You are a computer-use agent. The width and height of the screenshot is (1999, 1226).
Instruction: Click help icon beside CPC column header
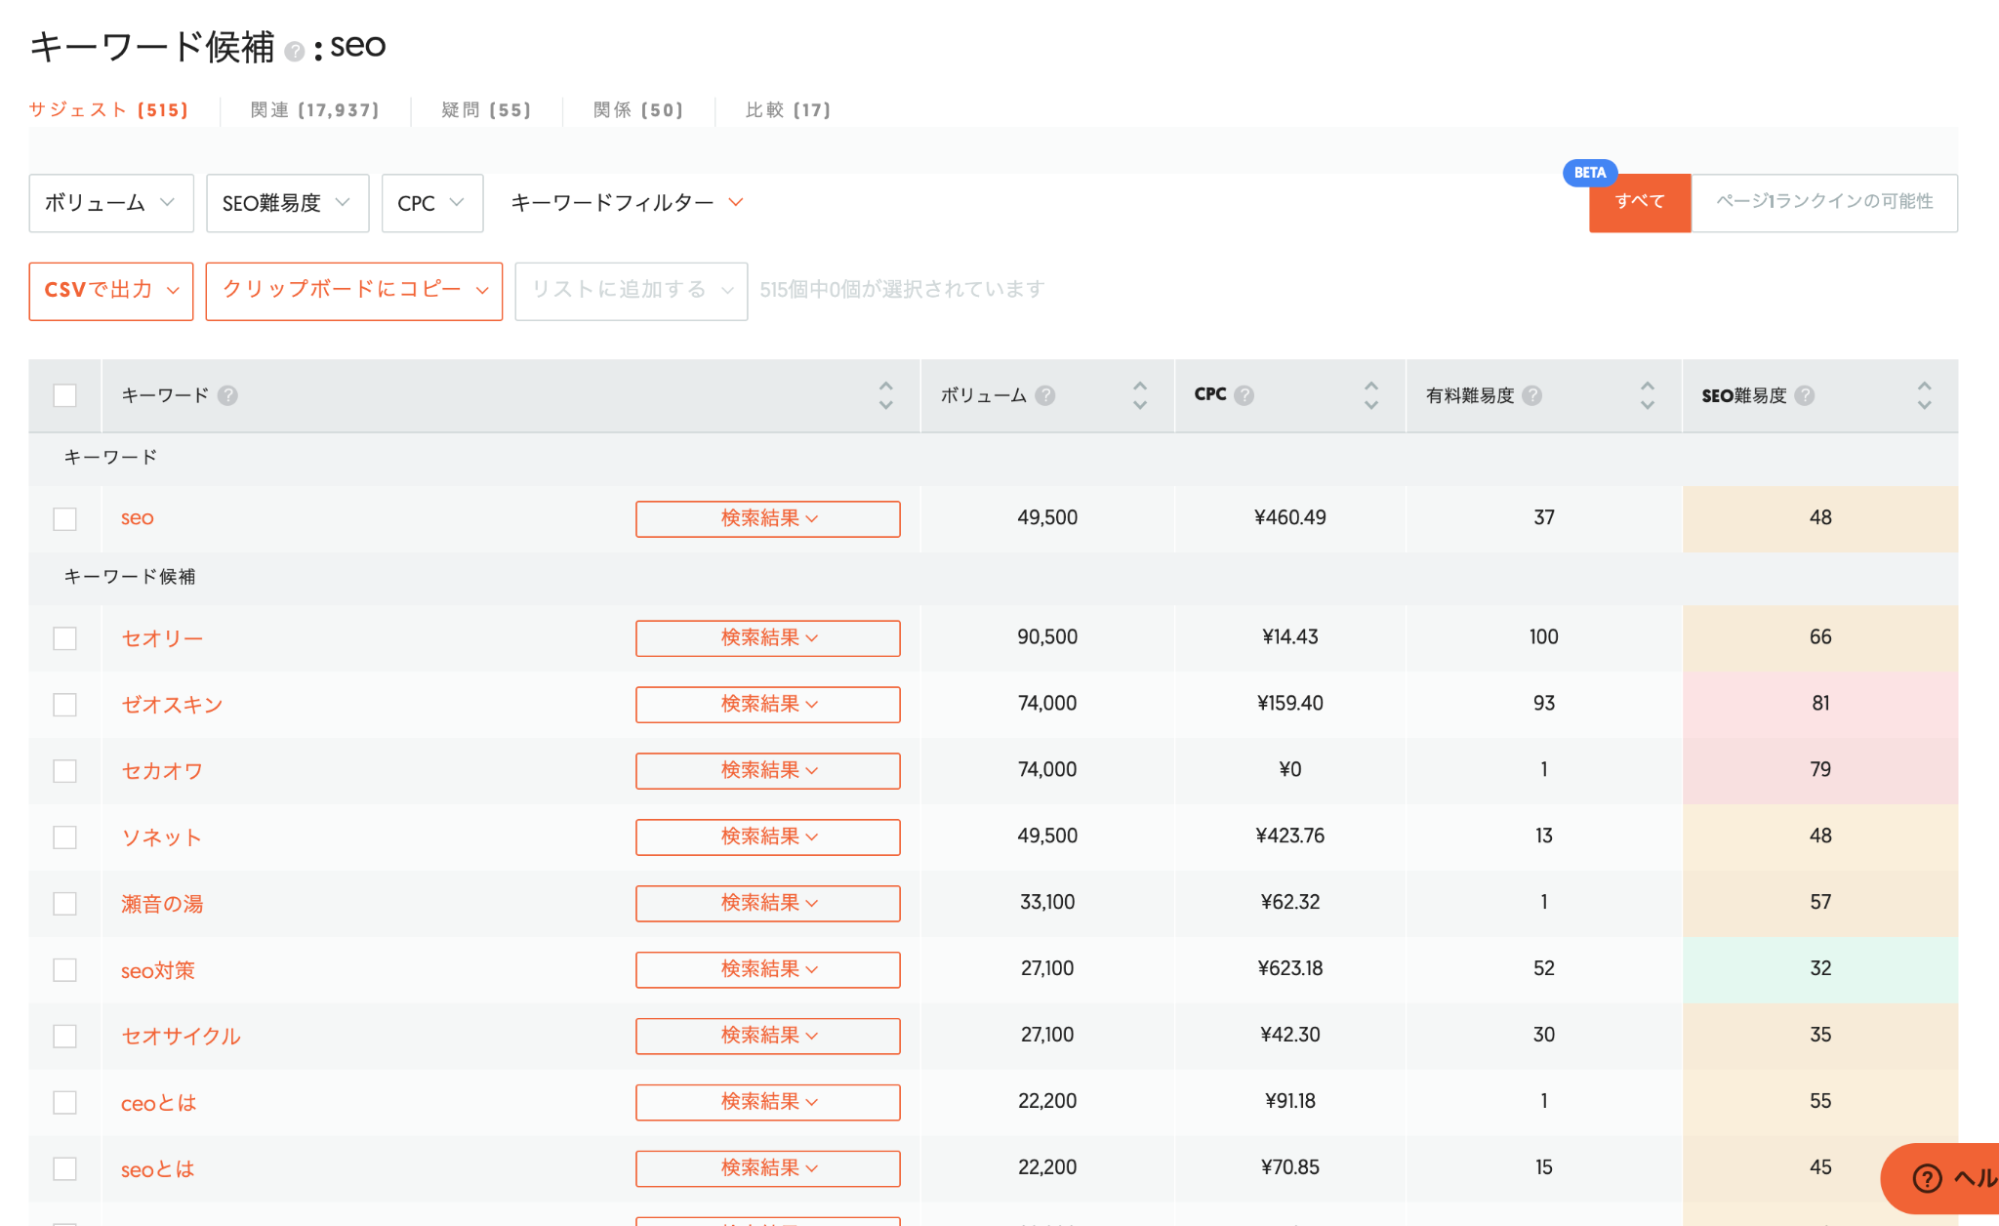click(1244, 395)
